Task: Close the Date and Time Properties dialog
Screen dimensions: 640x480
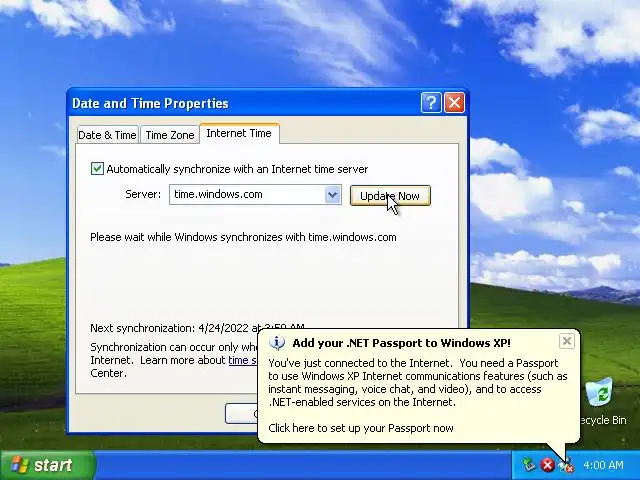Action: [454, 102]
